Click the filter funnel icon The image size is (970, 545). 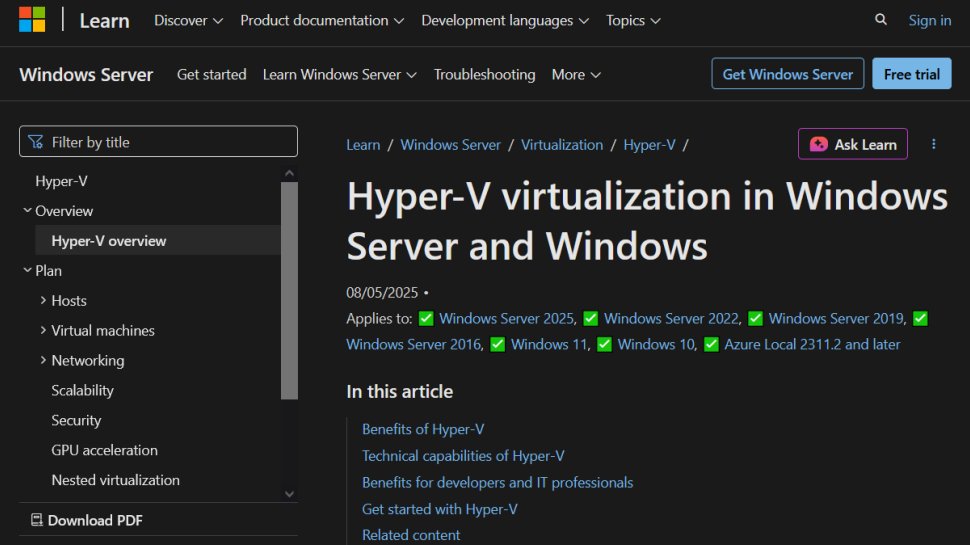(36, 142)
